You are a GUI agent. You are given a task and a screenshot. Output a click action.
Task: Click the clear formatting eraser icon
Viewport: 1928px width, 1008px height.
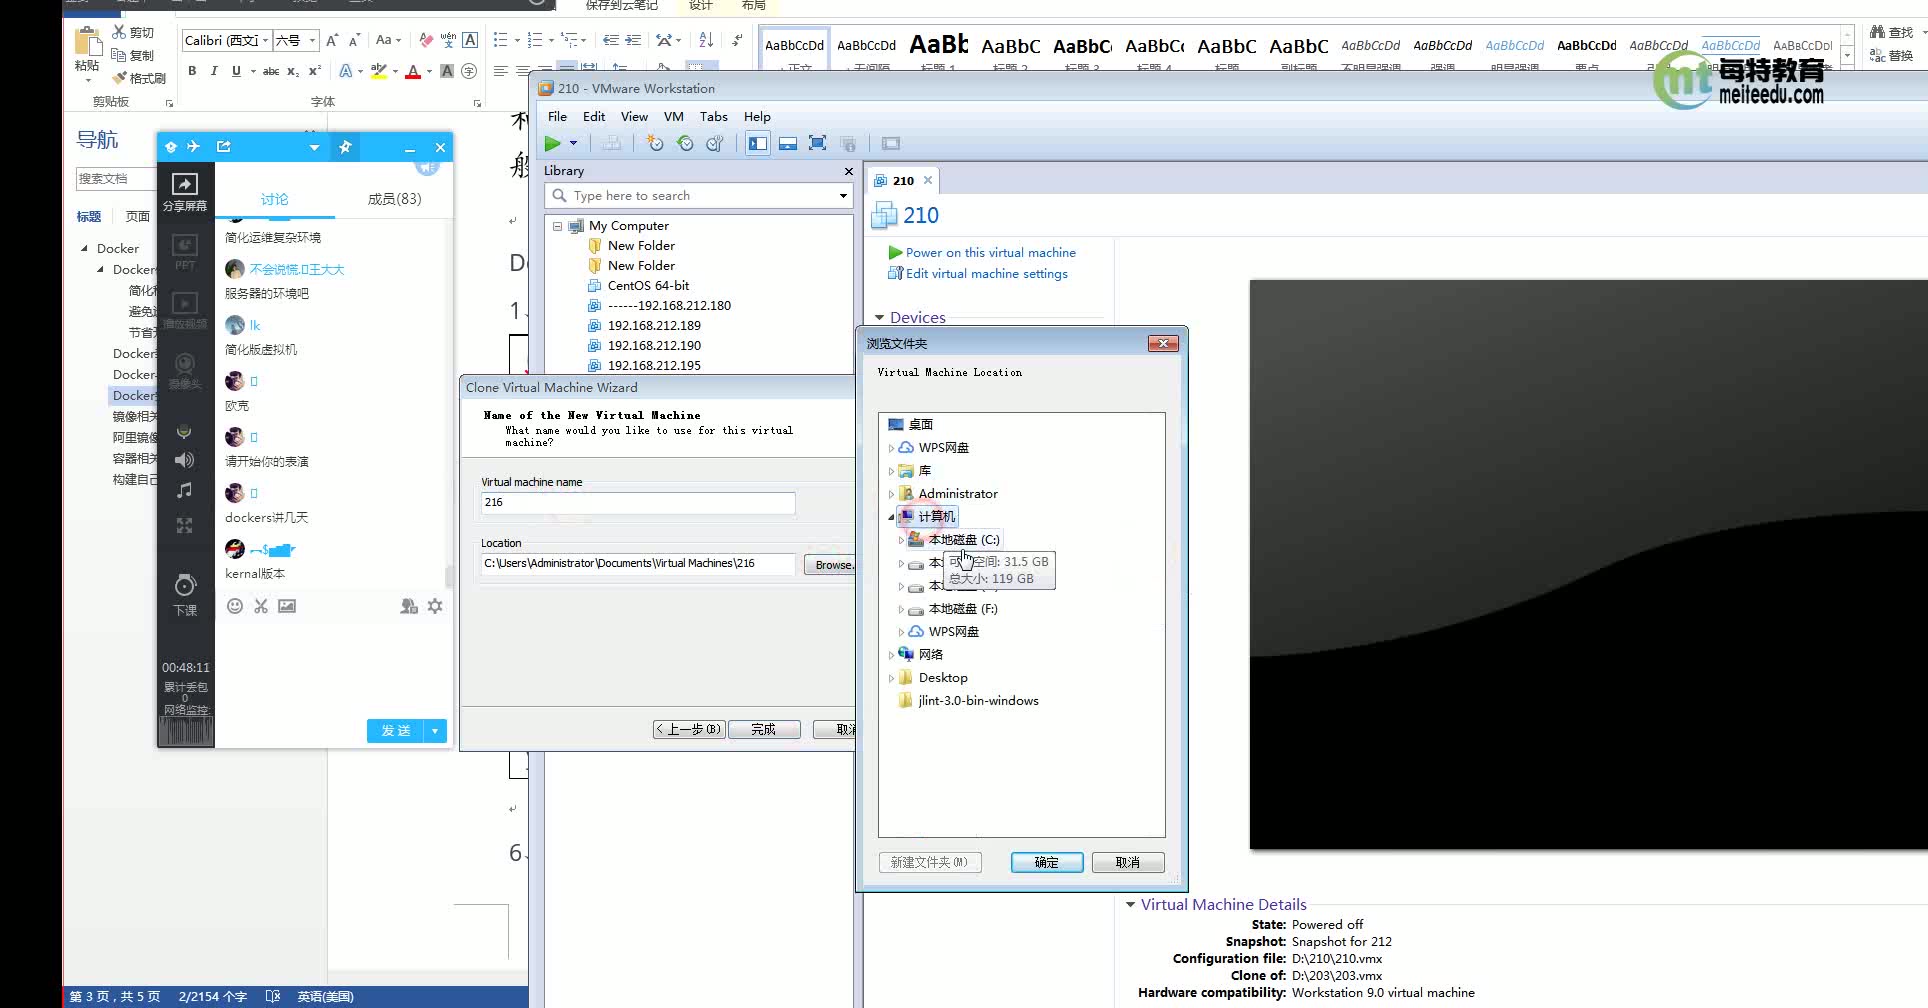coord(426,40)
